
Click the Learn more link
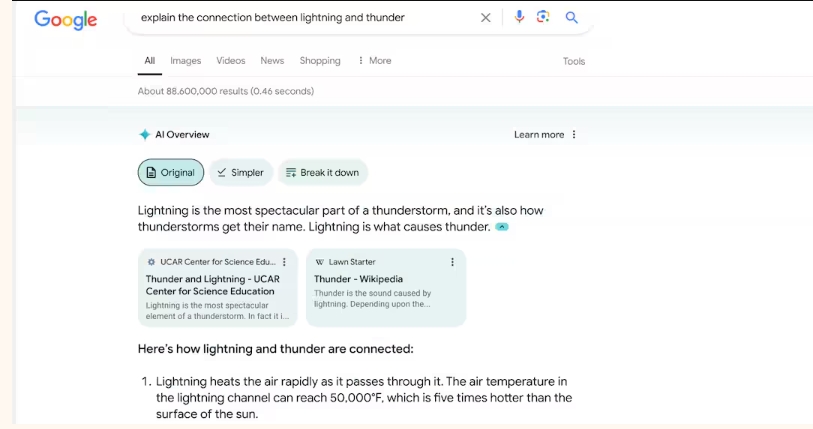click(539, 135)
